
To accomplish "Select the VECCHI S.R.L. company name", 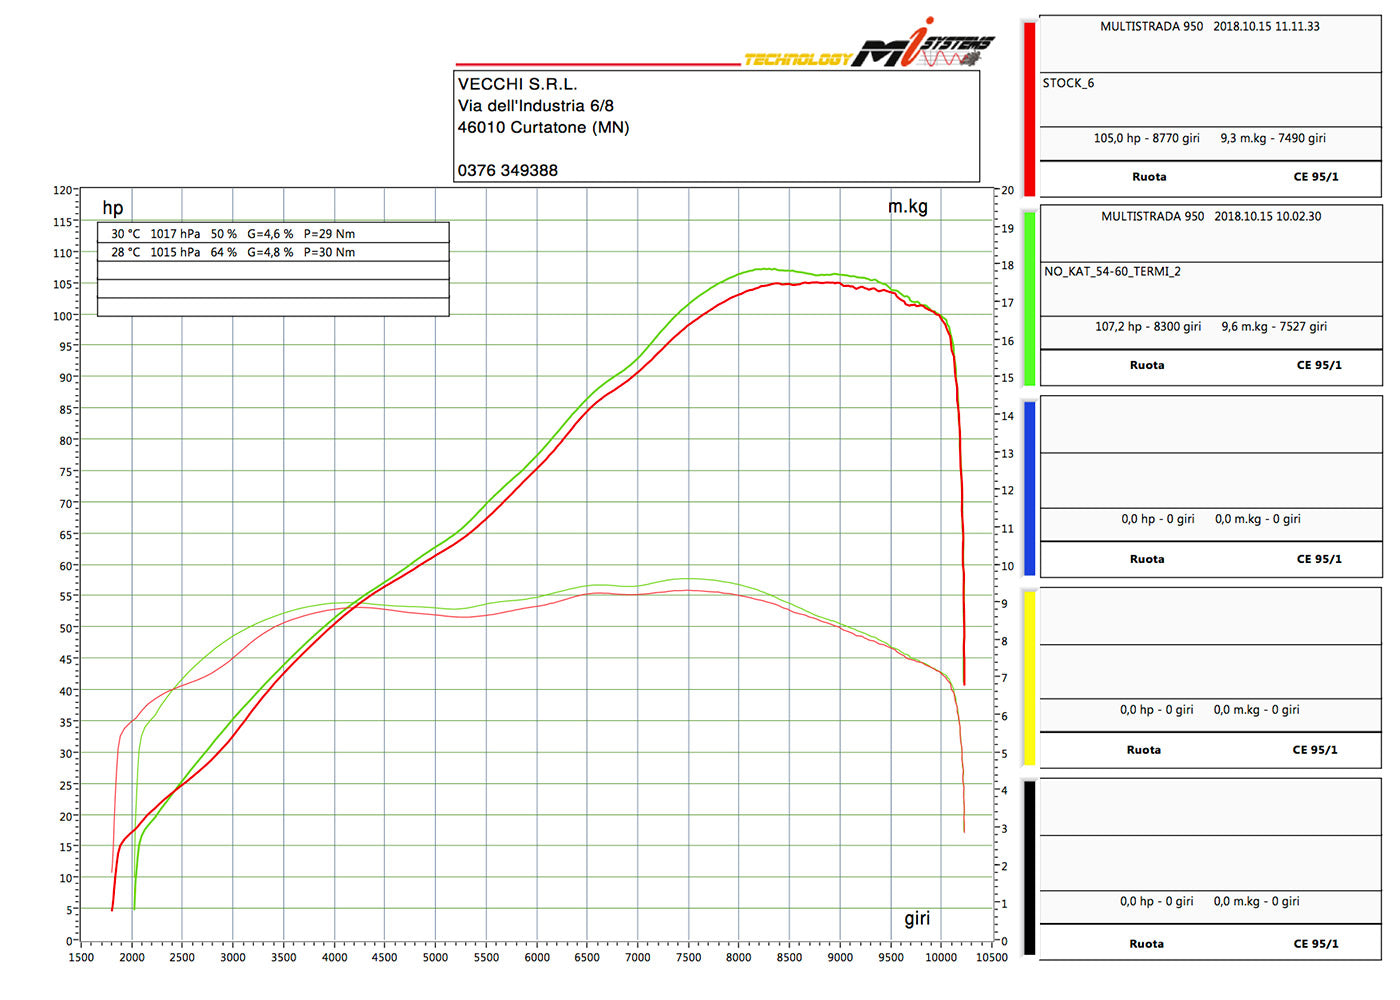I will tap(517, 84).
